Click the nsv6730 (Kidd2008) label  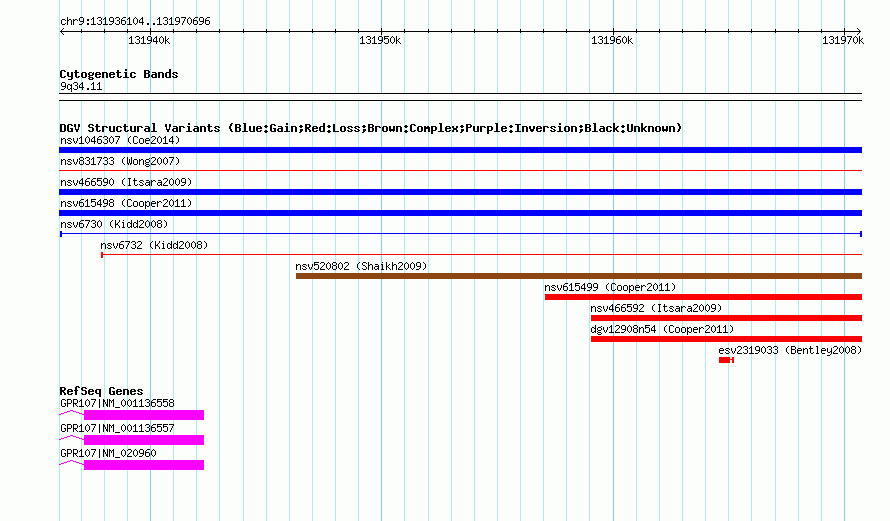tap(114, 224)
